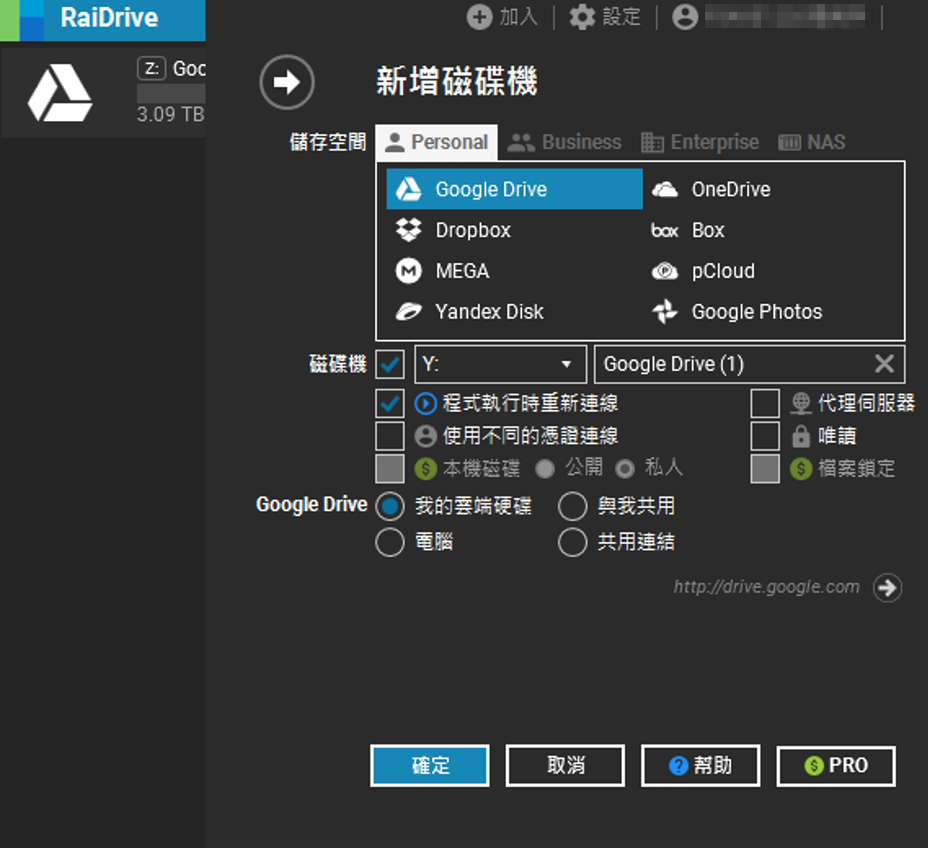Screen dimensions: 928x848
Task: Click the proxy globe icon beside 代理伺服器
Action: pyautogui.click(x=801, y=404)
